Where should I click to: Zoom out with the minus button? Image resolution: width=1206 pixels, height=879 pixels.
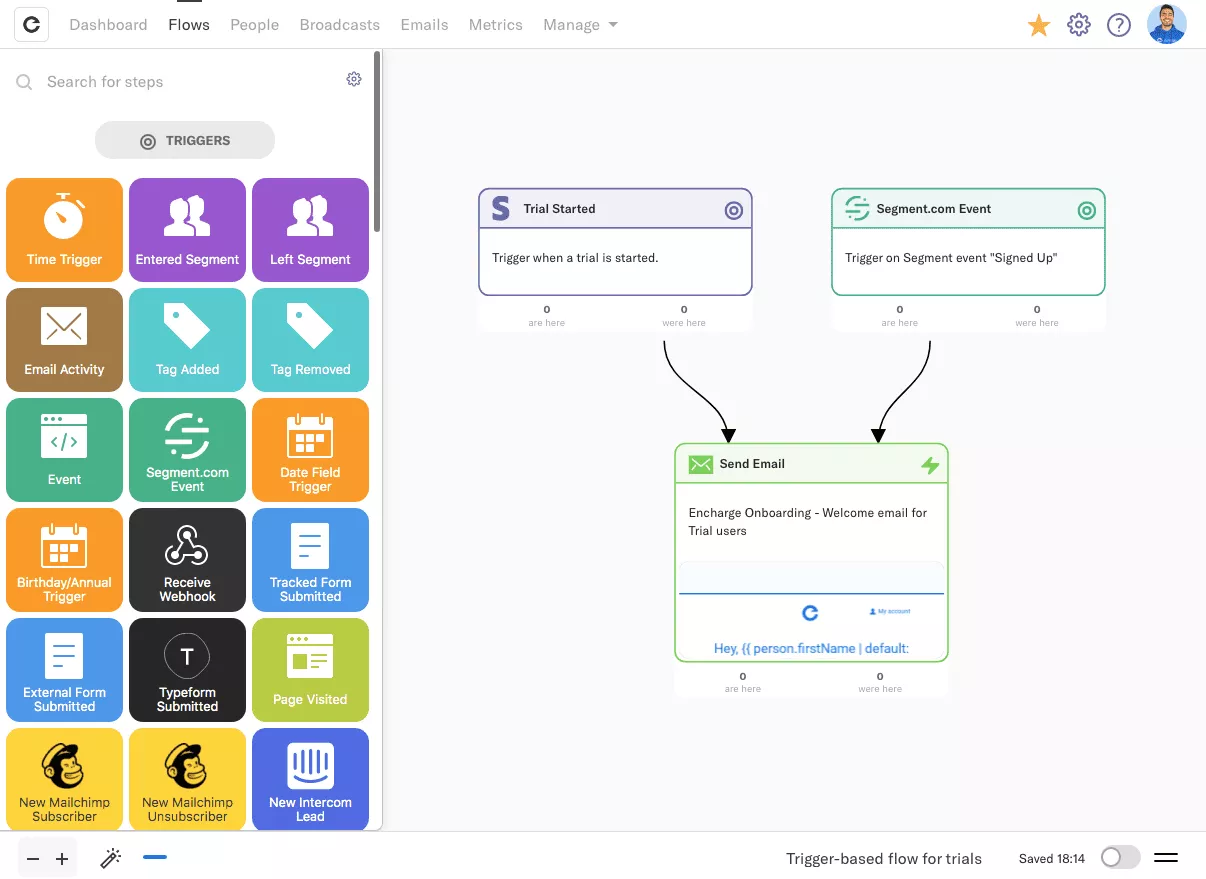tap(34, 859)
